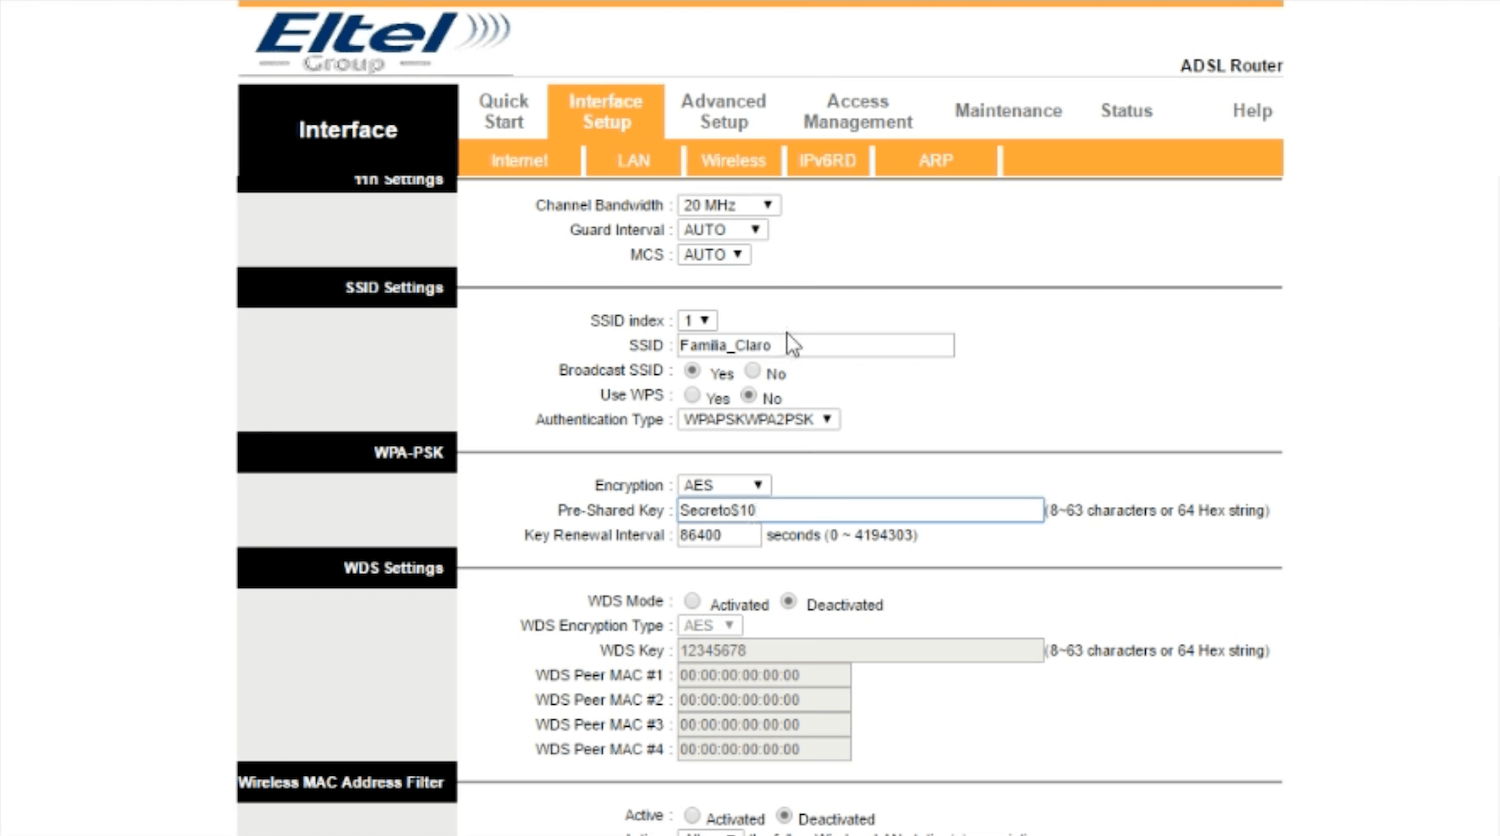
Task: Open the LAN submenu
Action: tap(633, 160)
